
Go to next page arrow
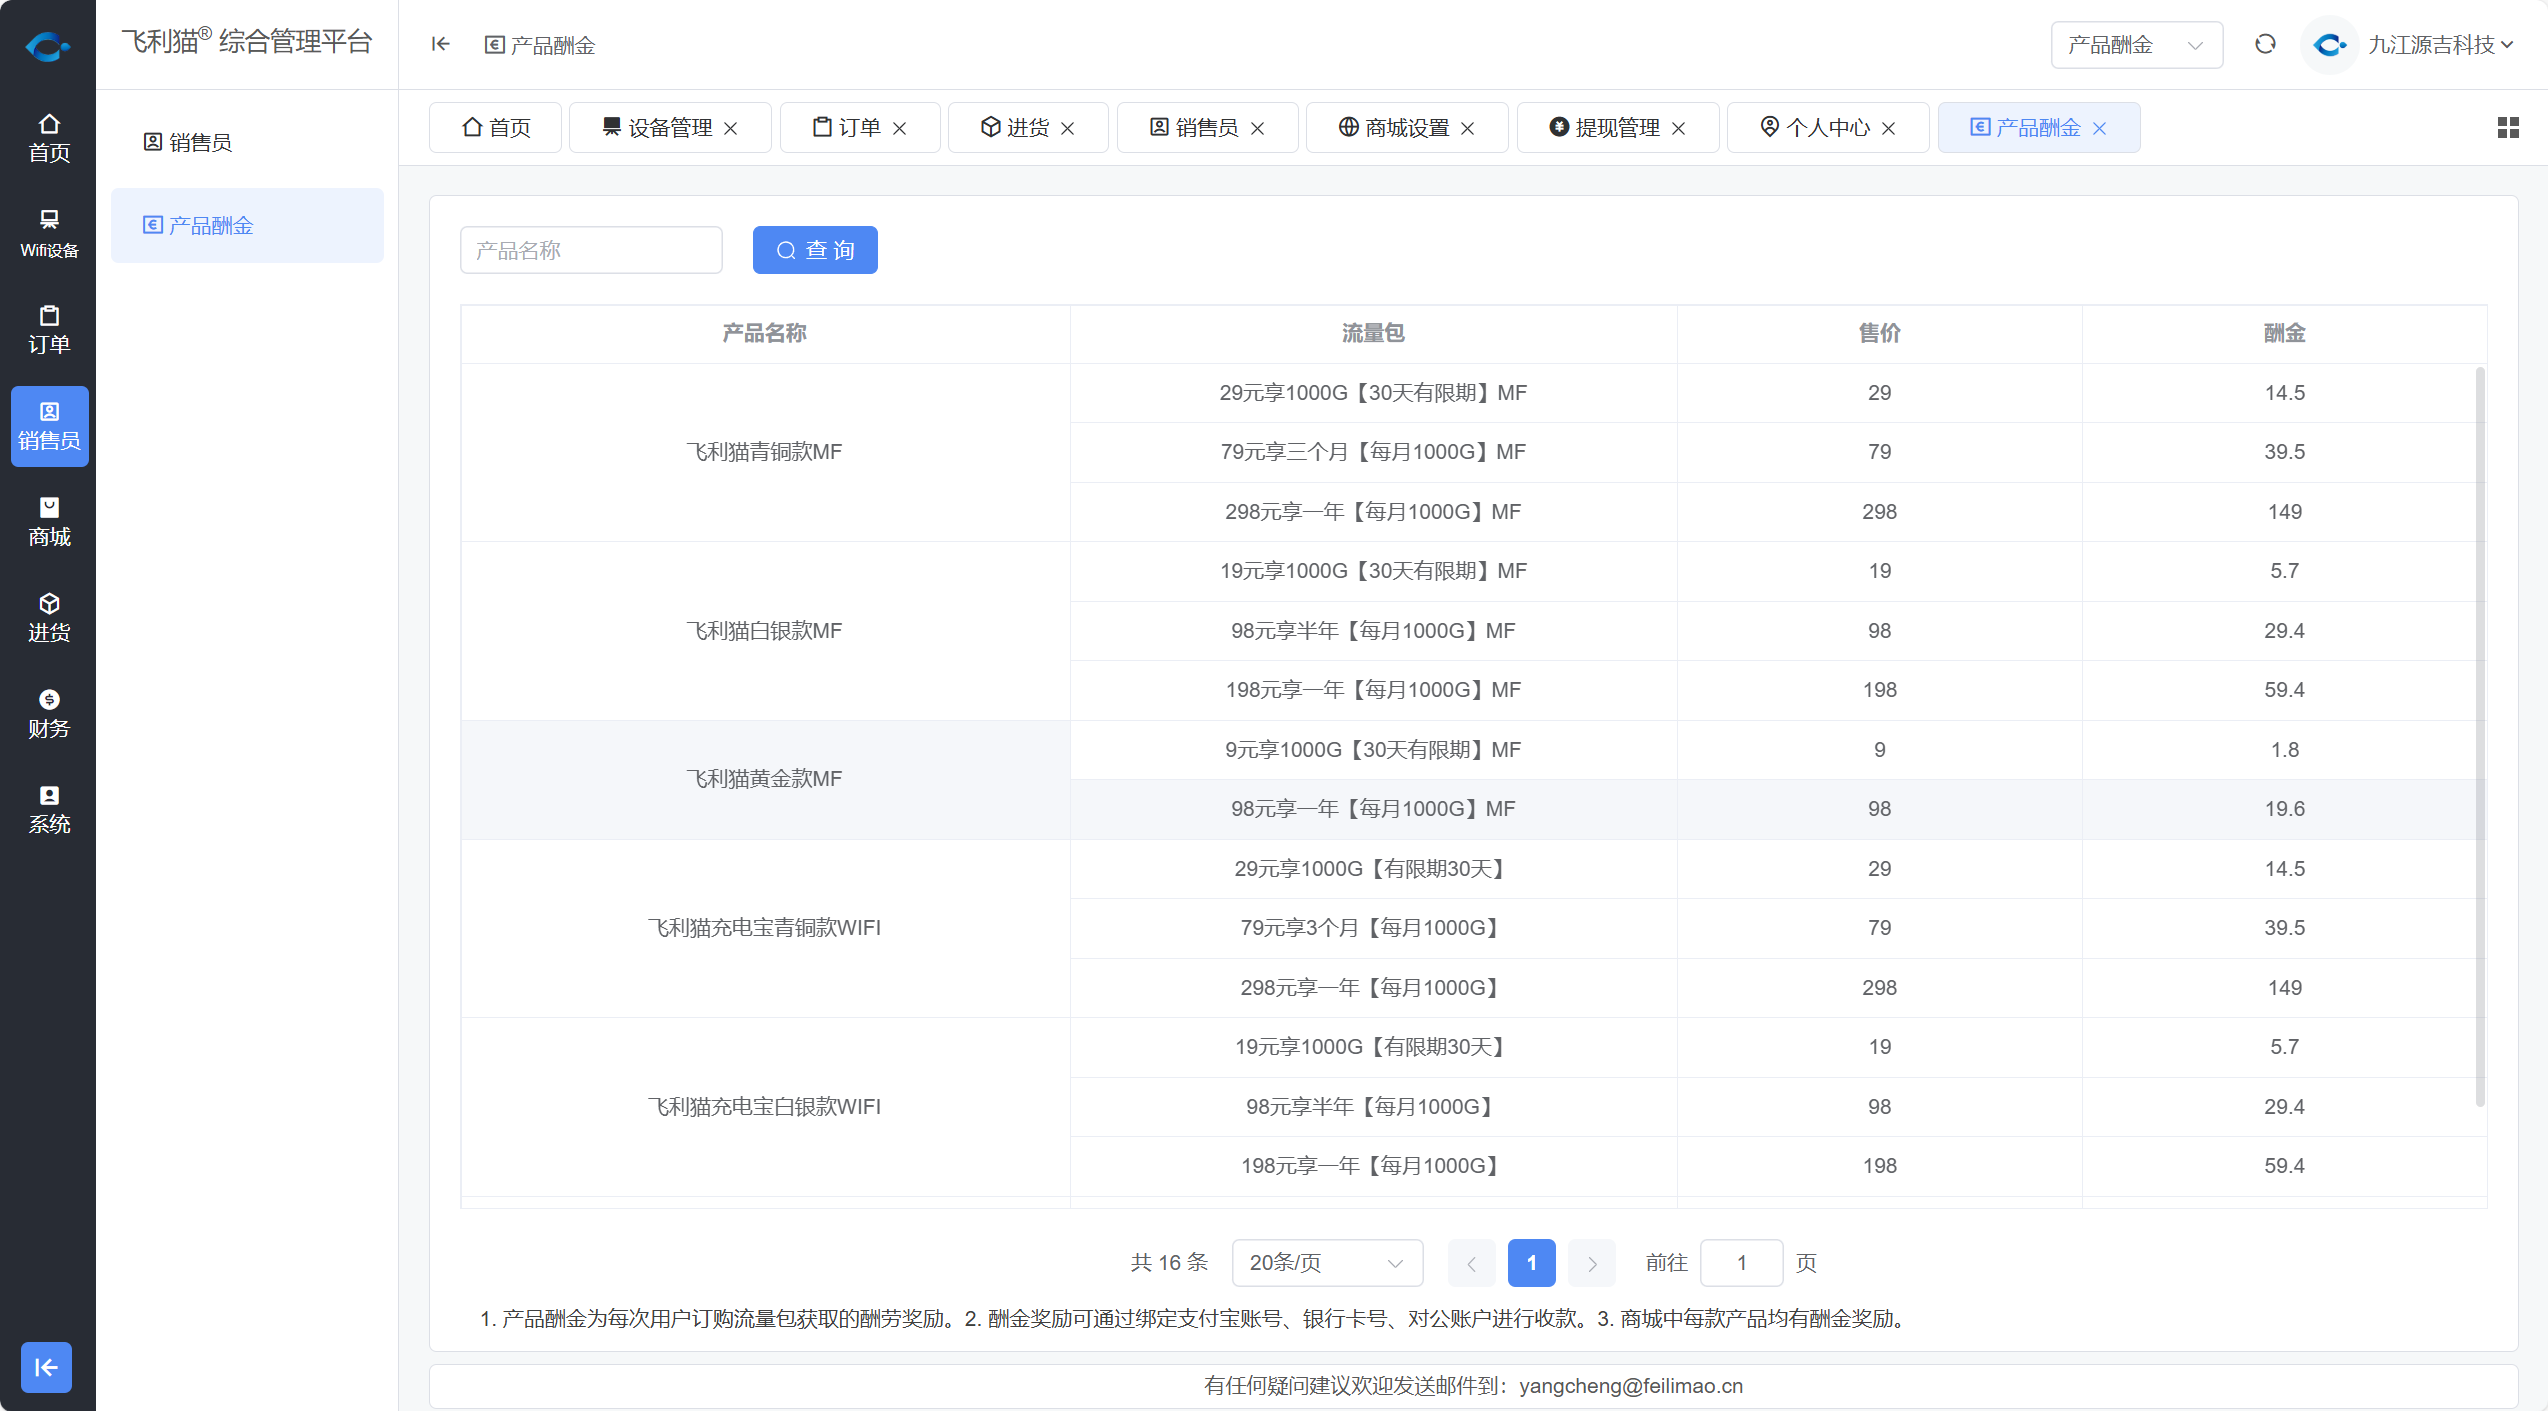click(1592, 1263)
